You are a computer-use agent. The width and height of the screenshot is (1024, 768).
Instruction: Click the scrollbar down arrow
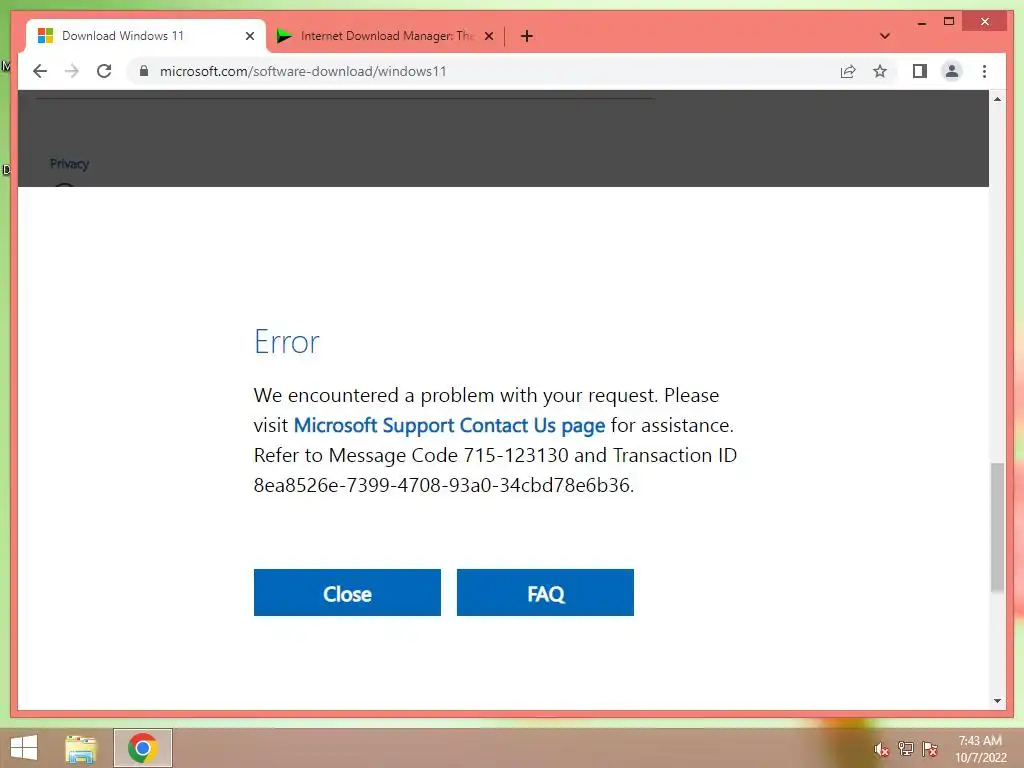coord(997,701)
